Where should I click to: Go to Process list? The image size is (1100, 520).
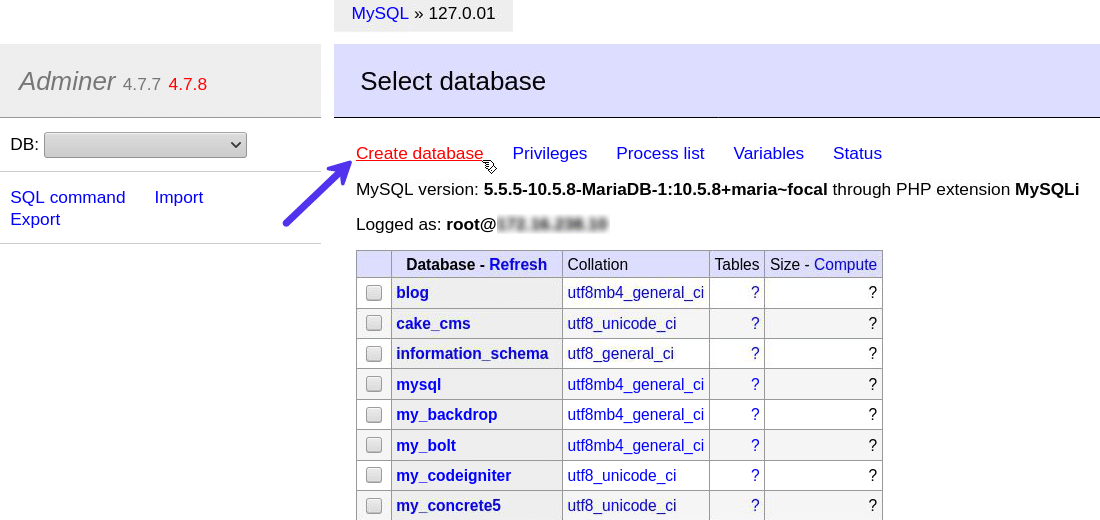click(660, 153)
